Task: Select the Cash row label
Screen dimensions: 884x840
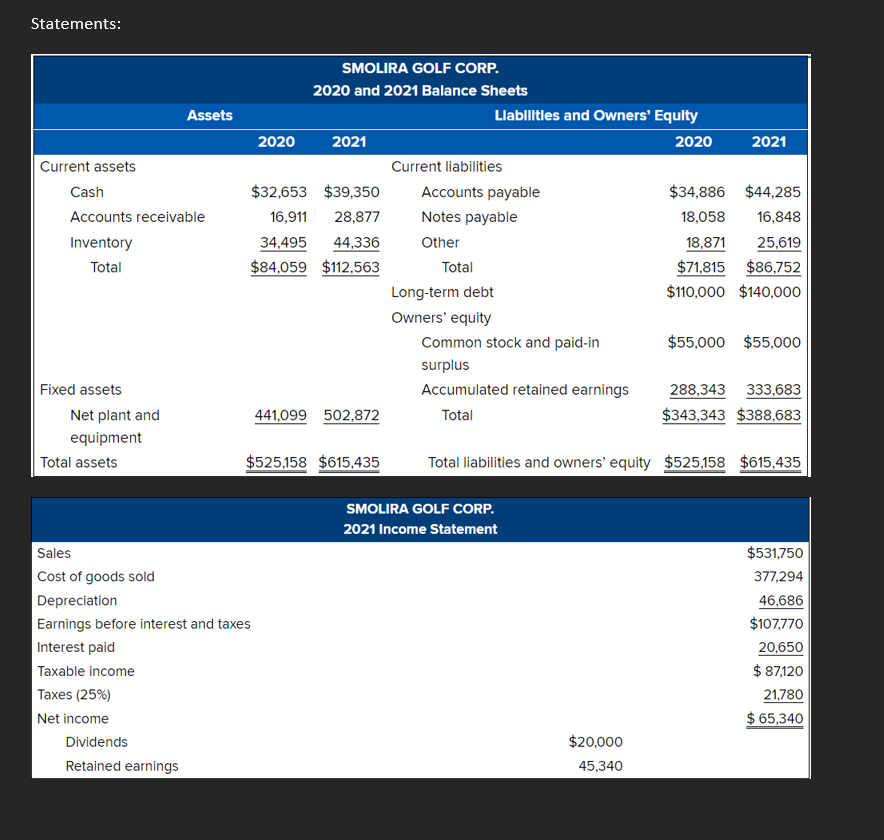Action: pyautogui.click(x=86, y=192)
